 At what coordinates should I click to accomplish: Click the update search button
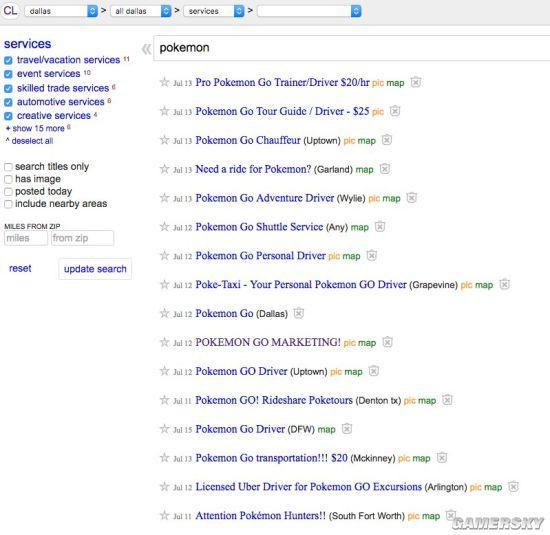(95, 269)
